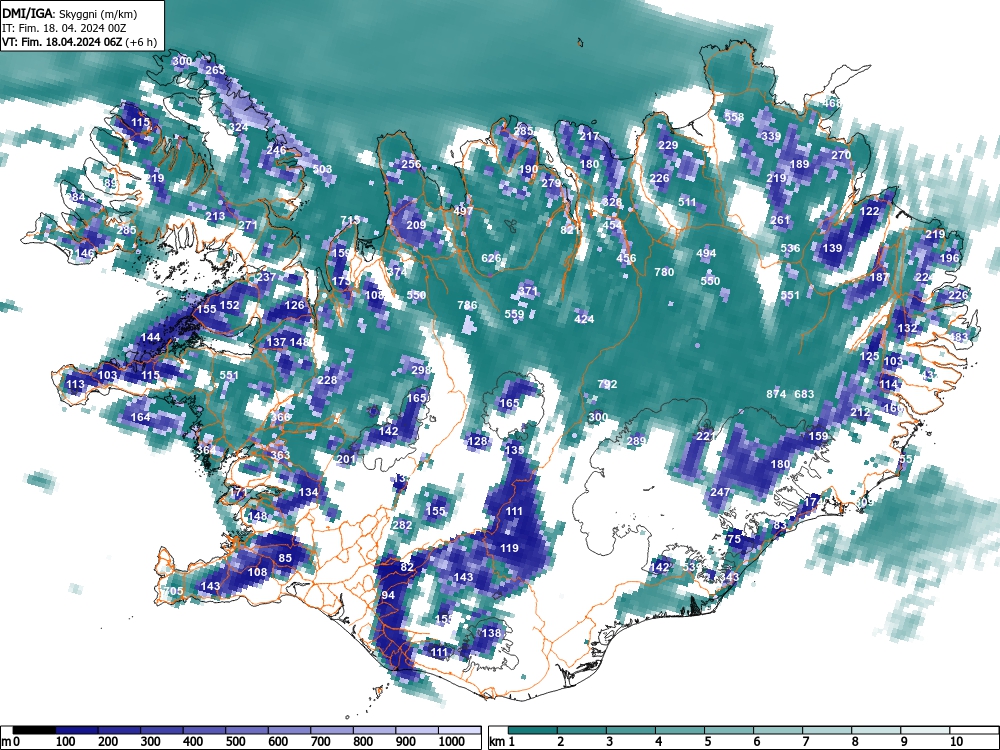Click the map value 265 in the northwest
Screen dimensions: 1000x750
pos(215,70)
